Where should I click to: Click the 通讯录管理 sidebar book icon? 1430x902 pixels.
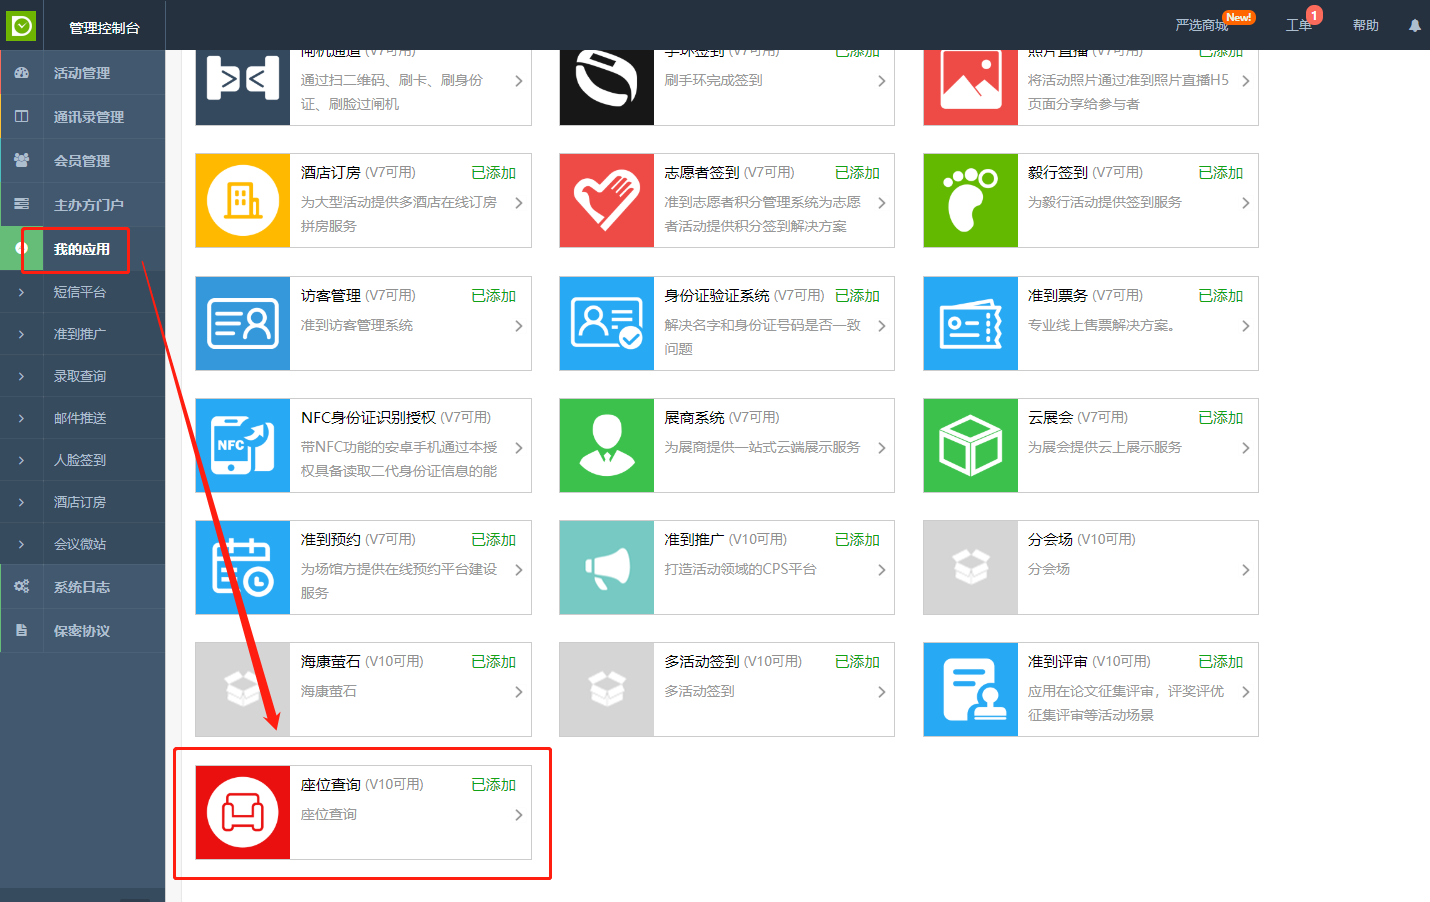[x=22, y=117]
